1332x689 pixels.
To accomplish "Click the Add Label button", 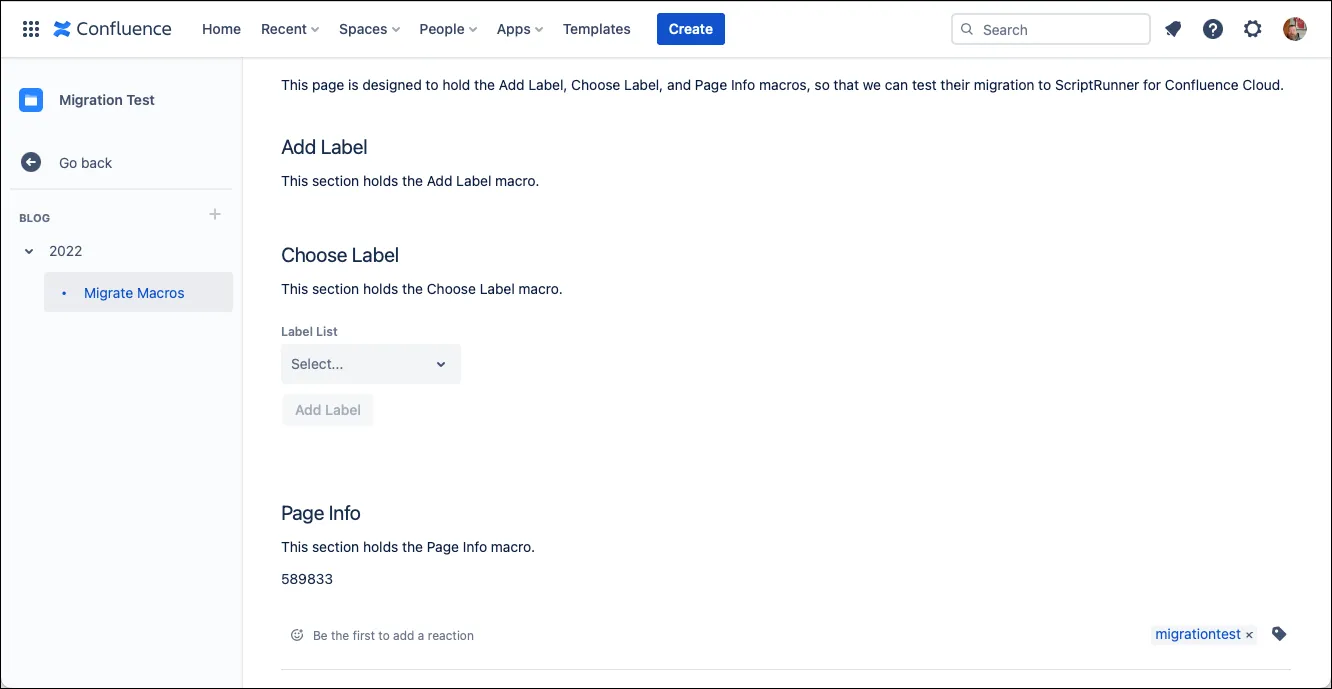I will tap(328, 410).
